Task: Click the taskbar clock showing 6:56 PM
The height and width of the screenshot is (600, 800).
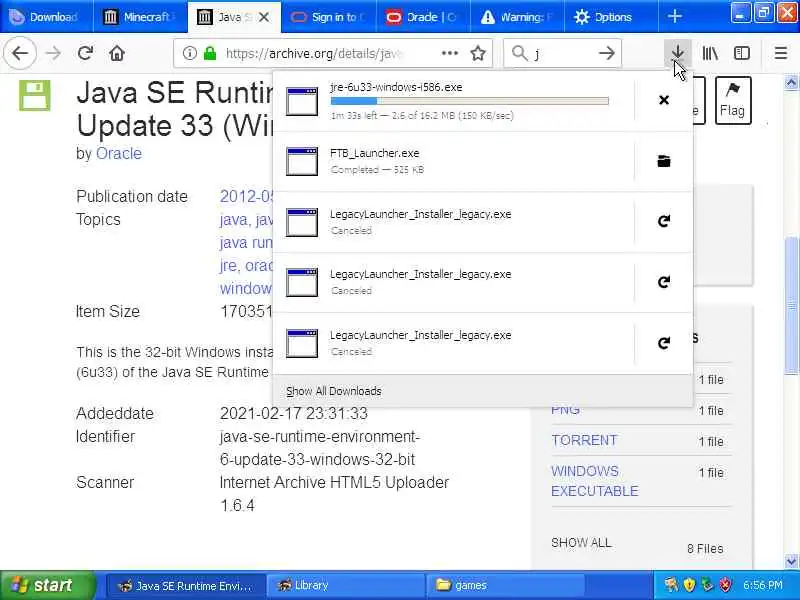Action: (x=763, y=585)
